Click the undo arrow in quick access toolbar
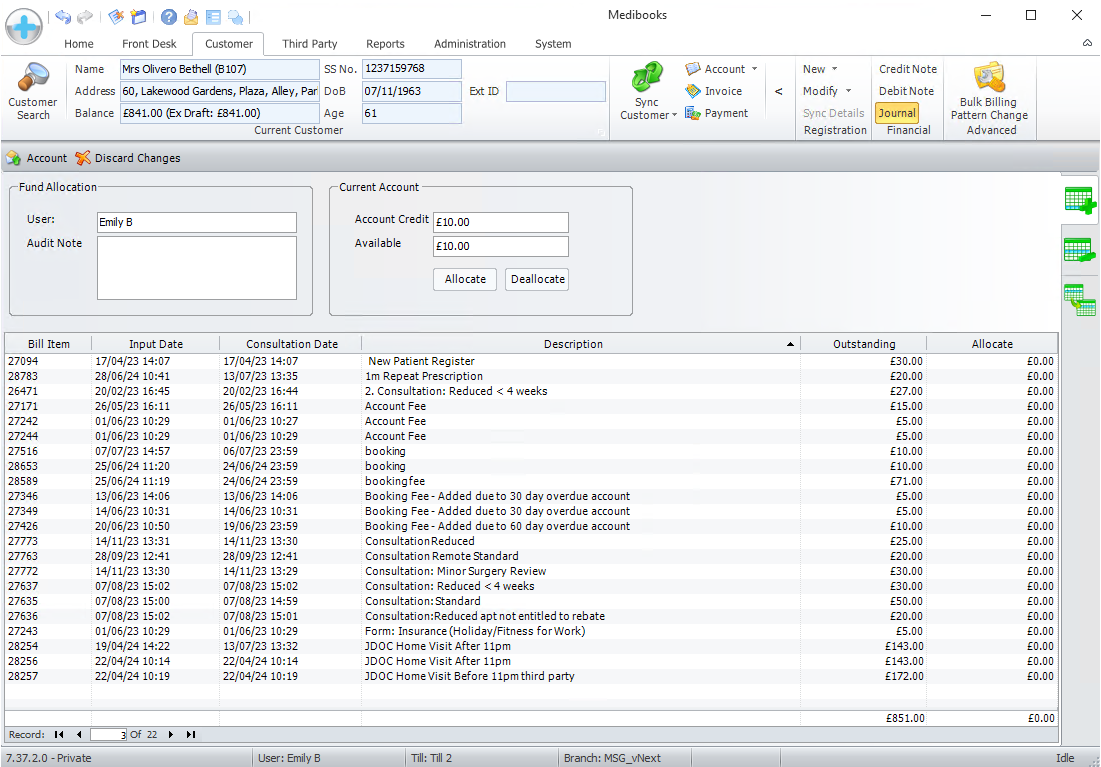The height and width of the screenshot is (767, 1101). click(63, 17)
